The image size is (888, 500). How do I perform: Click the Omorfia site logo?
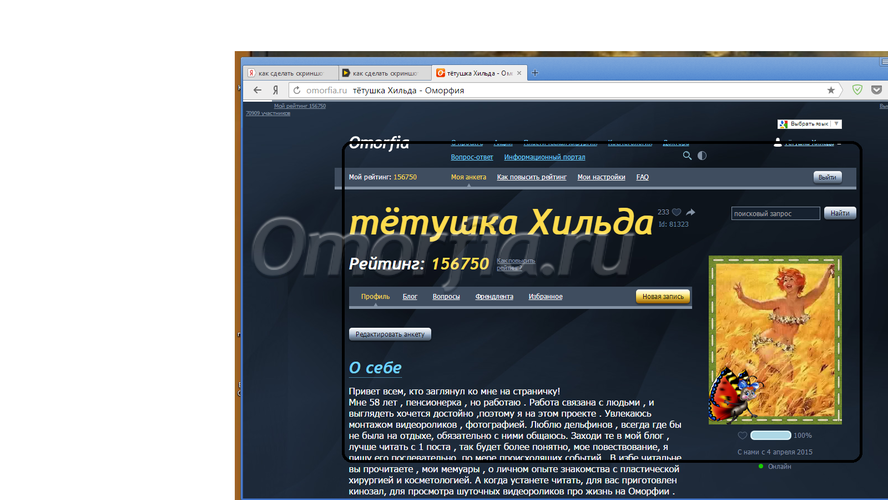point(379,143)
